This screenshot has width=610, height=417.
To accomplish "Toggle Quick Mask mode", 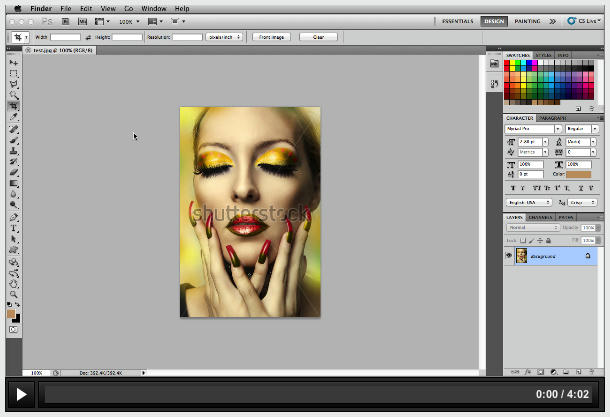I will pos(14,329).
